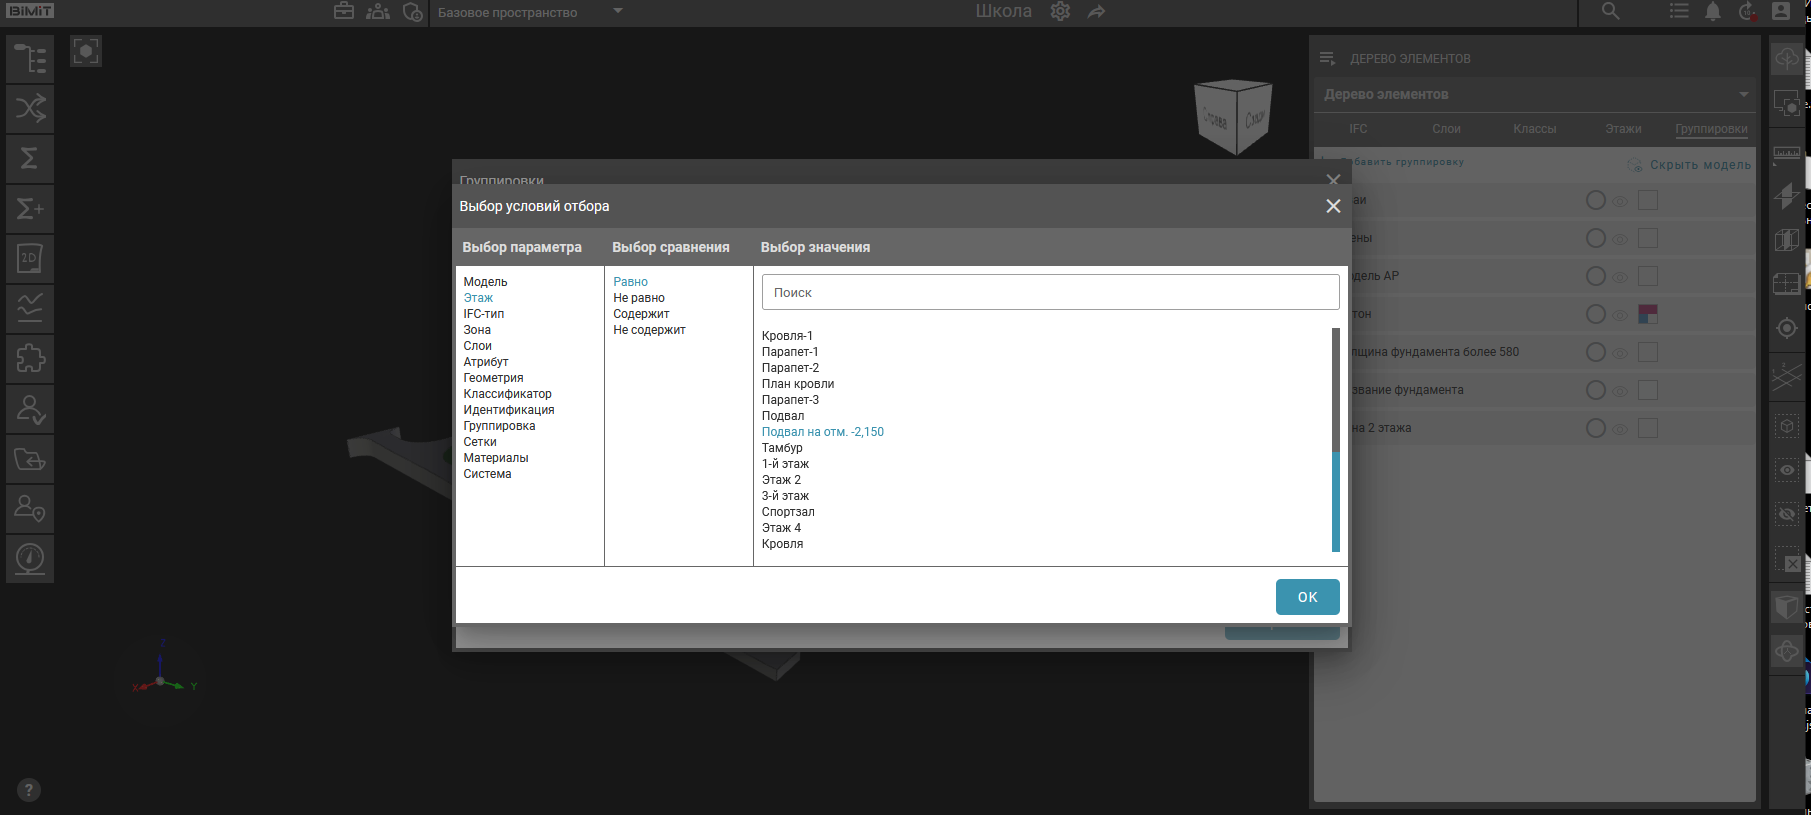Expand the Дерево элементов dropdown

pos(1743,95)
